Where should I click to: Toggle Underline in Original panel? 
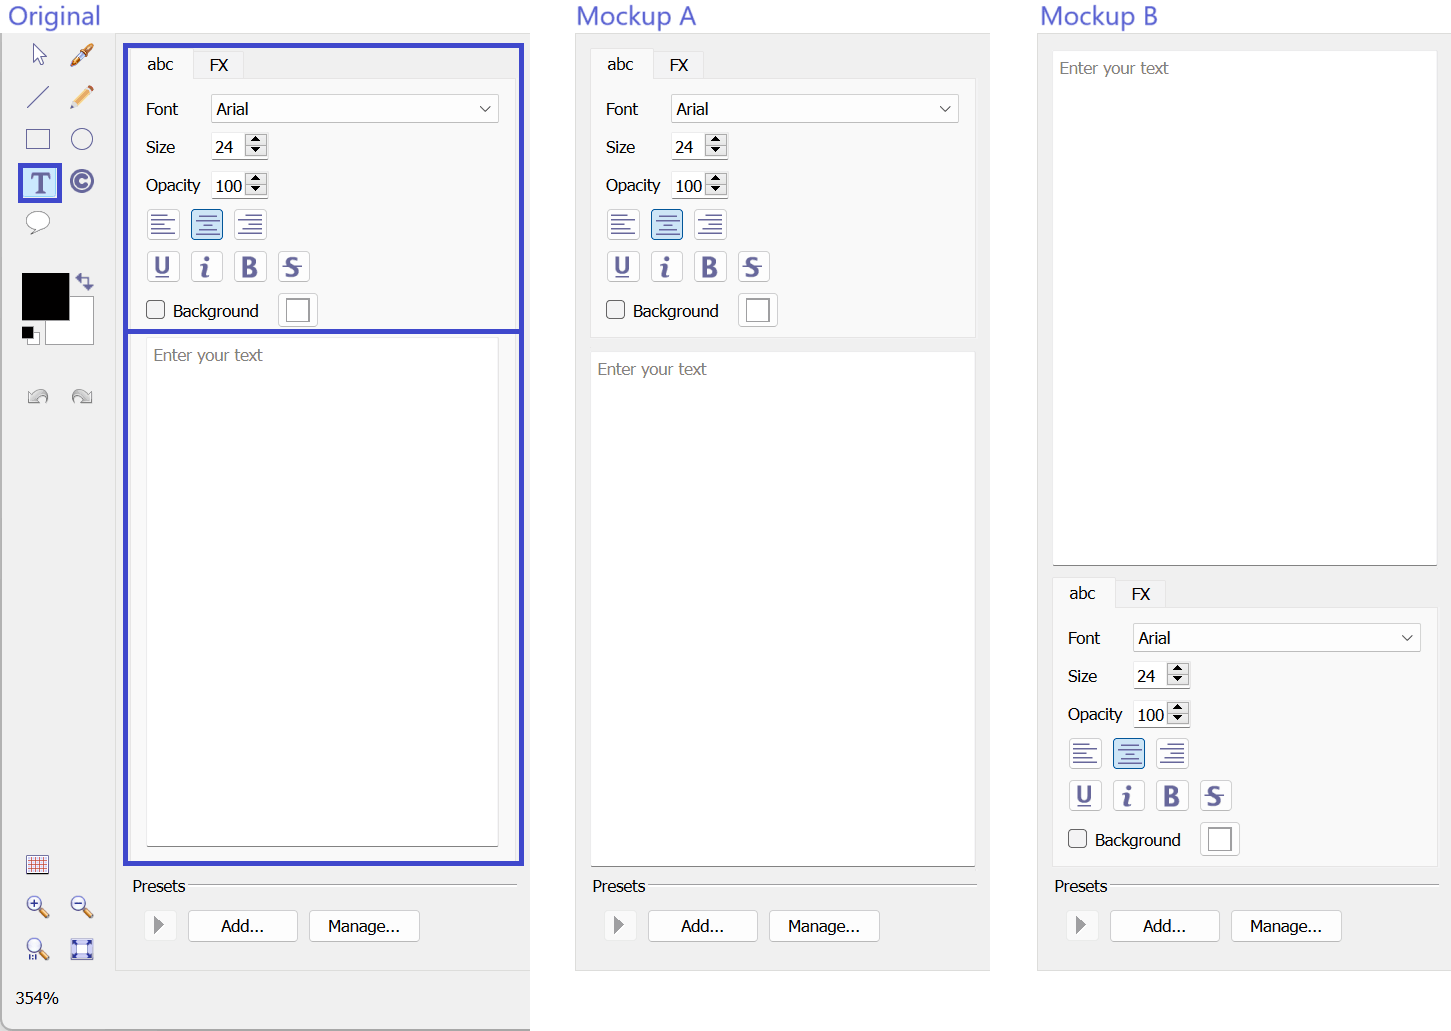point(163,267)
